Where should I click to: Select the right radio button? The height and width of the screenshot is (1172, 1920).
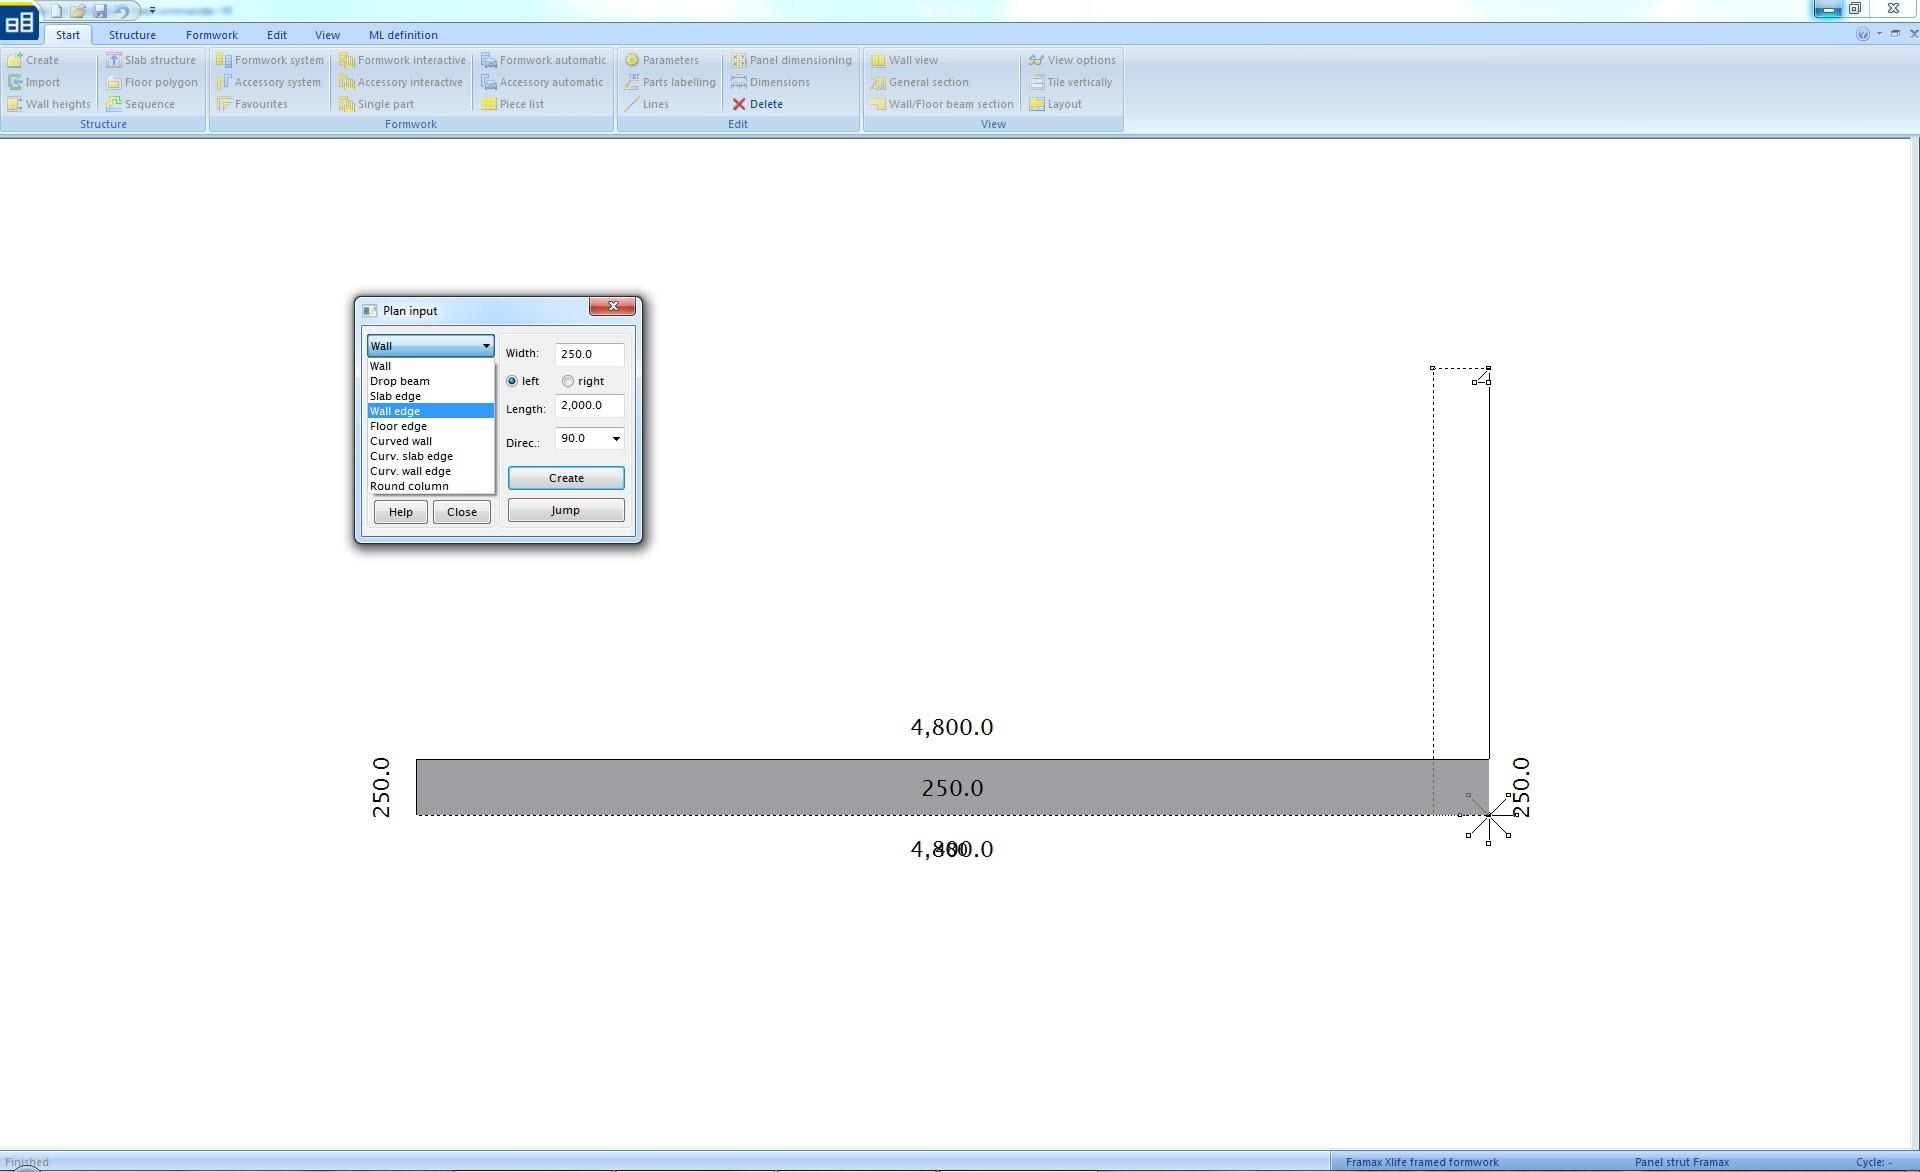pos(568,381)
